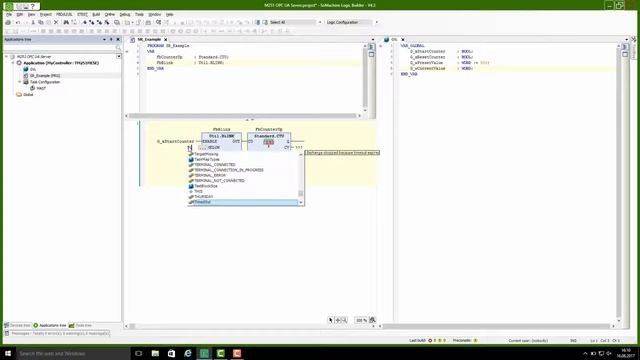Click the ellipsis button beside RELOAD input

click(202, 147)
